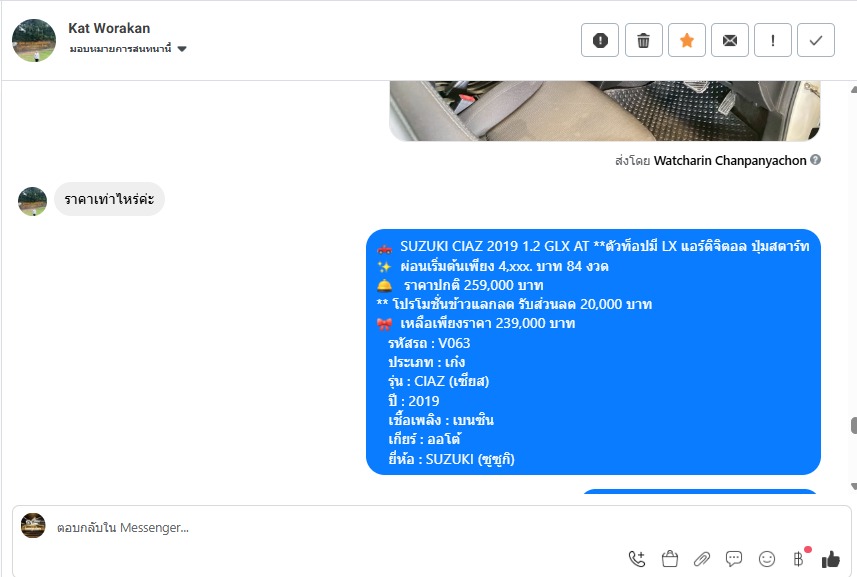Send a thumbs-up like

830,558
